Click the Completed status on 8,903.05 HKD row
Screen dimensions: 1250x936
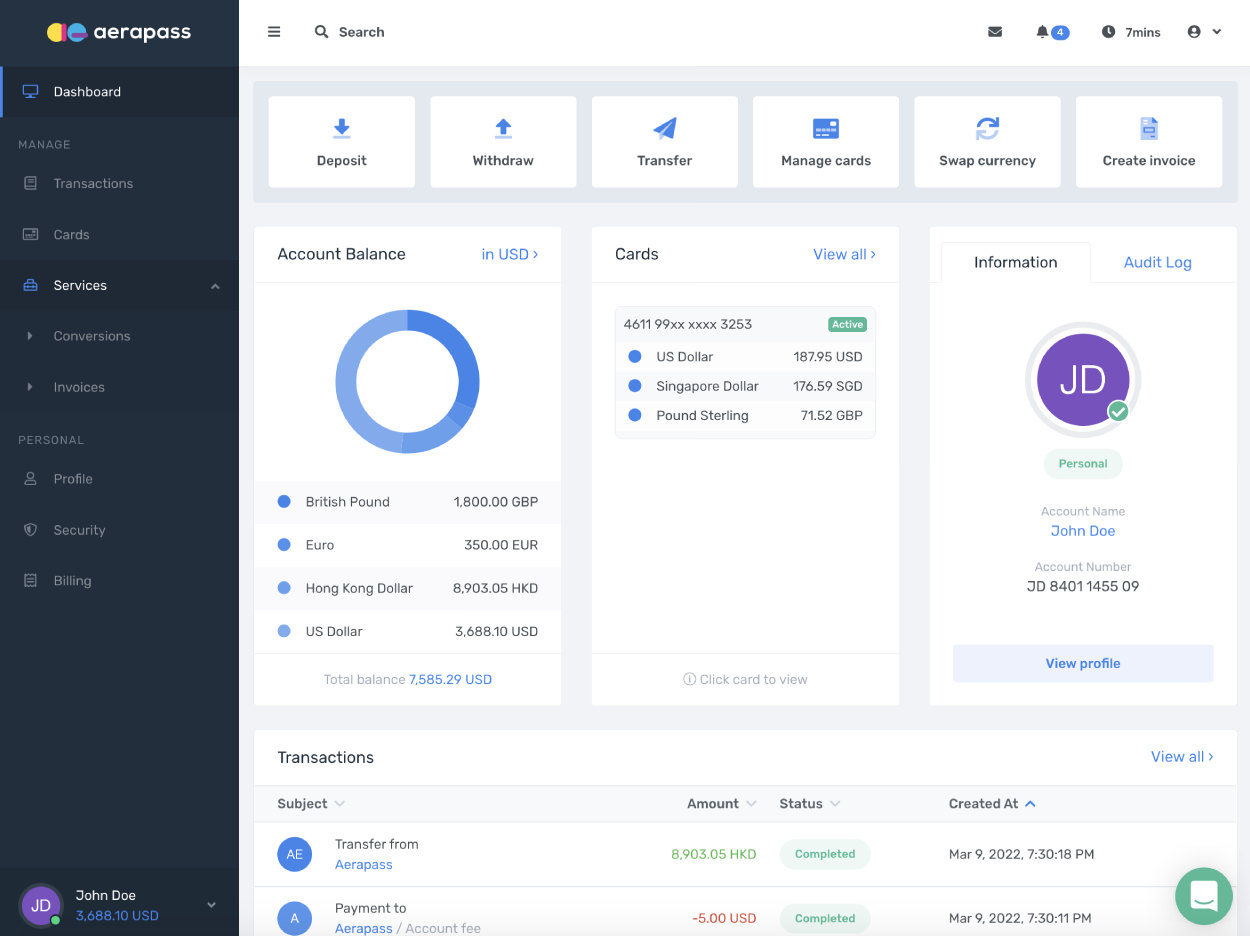tap(825, 854)
